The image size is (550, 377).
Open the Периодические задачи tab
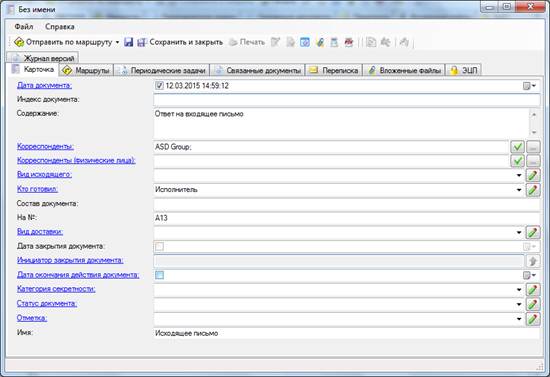coord(162,70)
